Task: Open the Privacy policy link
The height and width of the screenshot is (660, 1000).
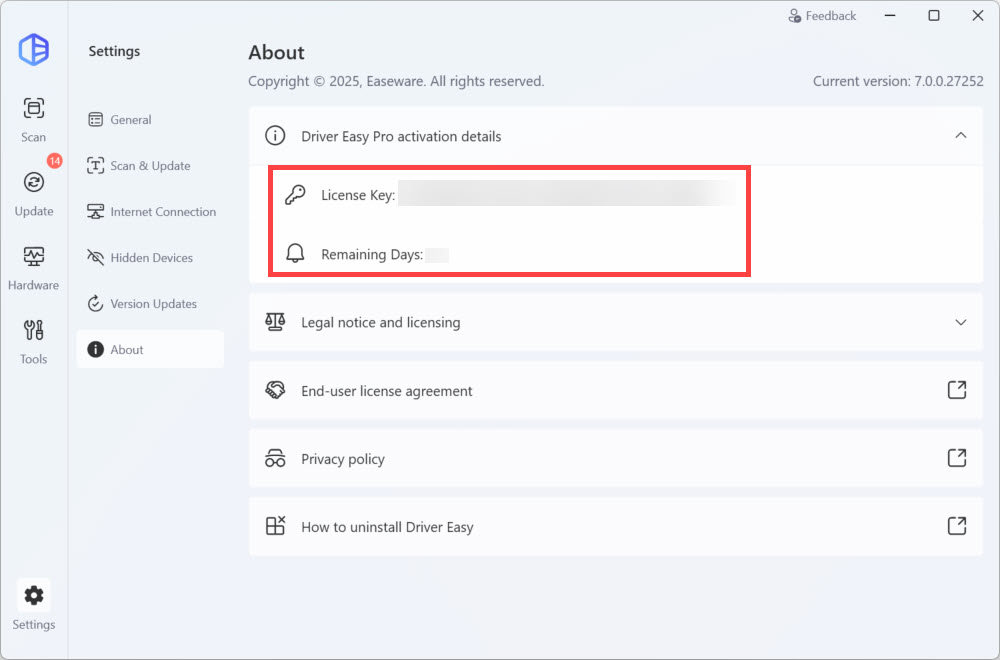Action: coord(615,458)
